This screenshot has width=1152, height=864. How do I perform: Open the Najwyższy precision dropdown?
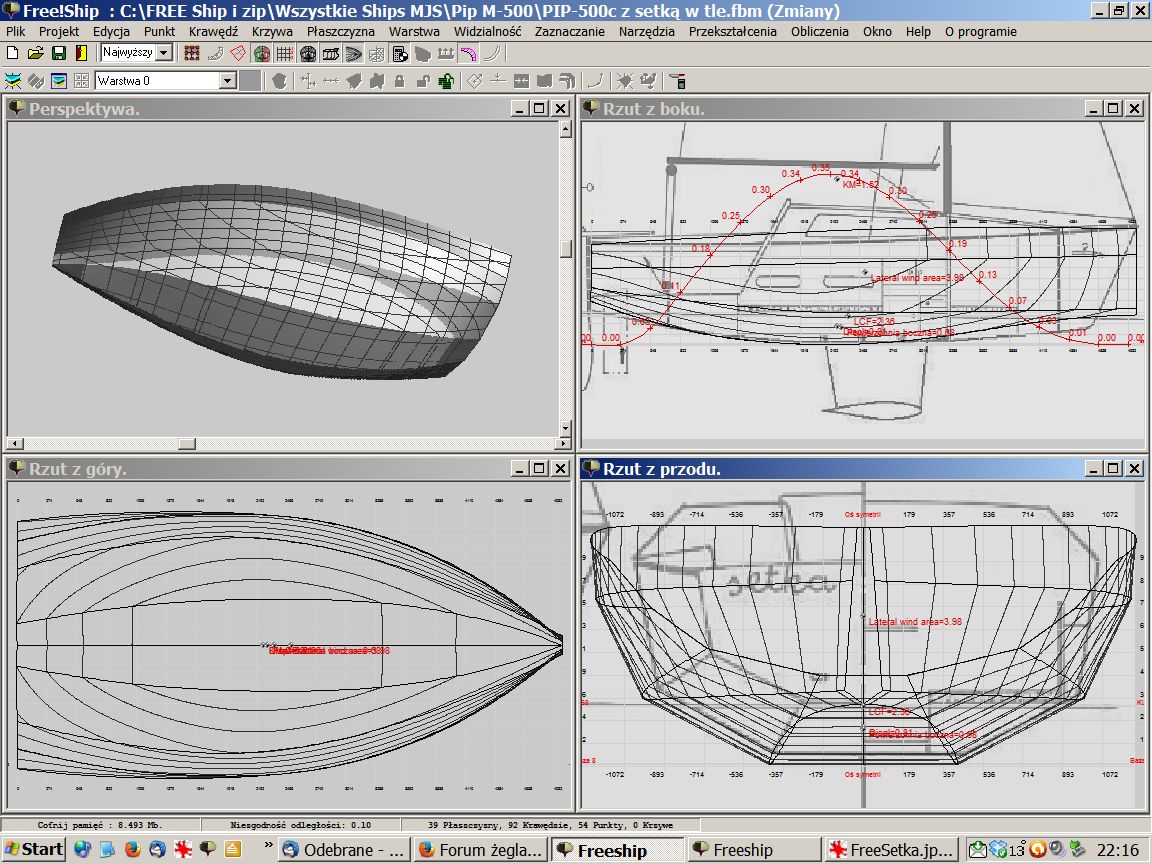[x=164, y=53]
